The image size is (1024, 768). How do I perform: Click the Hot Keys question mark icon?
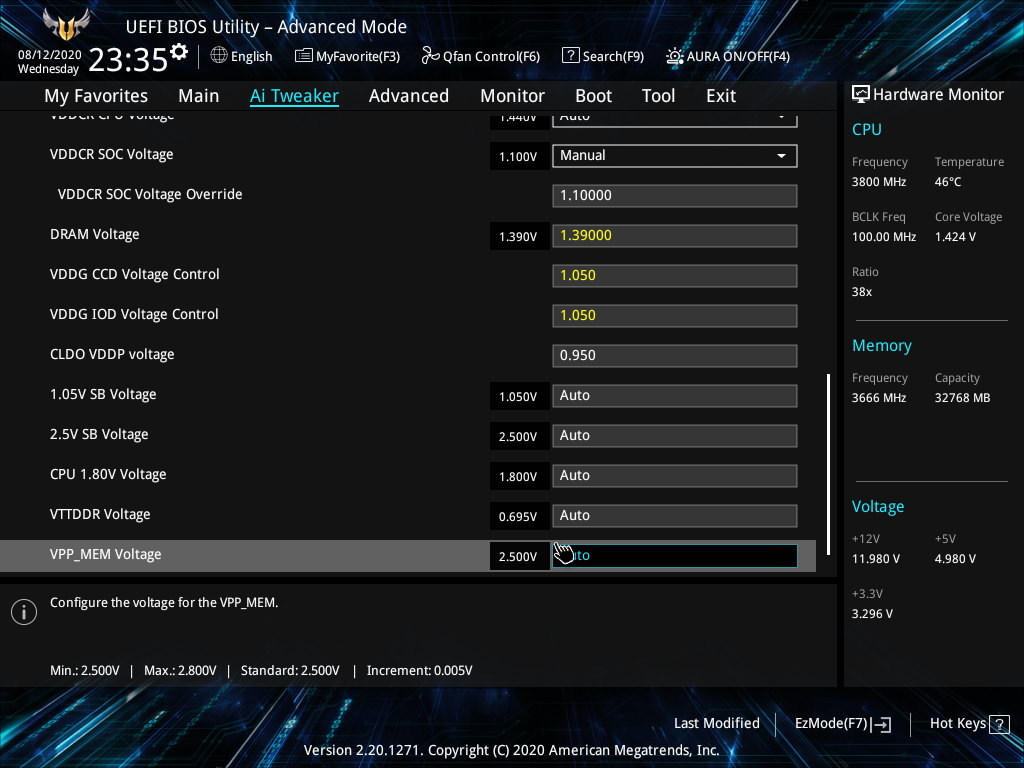click(999, 724)
